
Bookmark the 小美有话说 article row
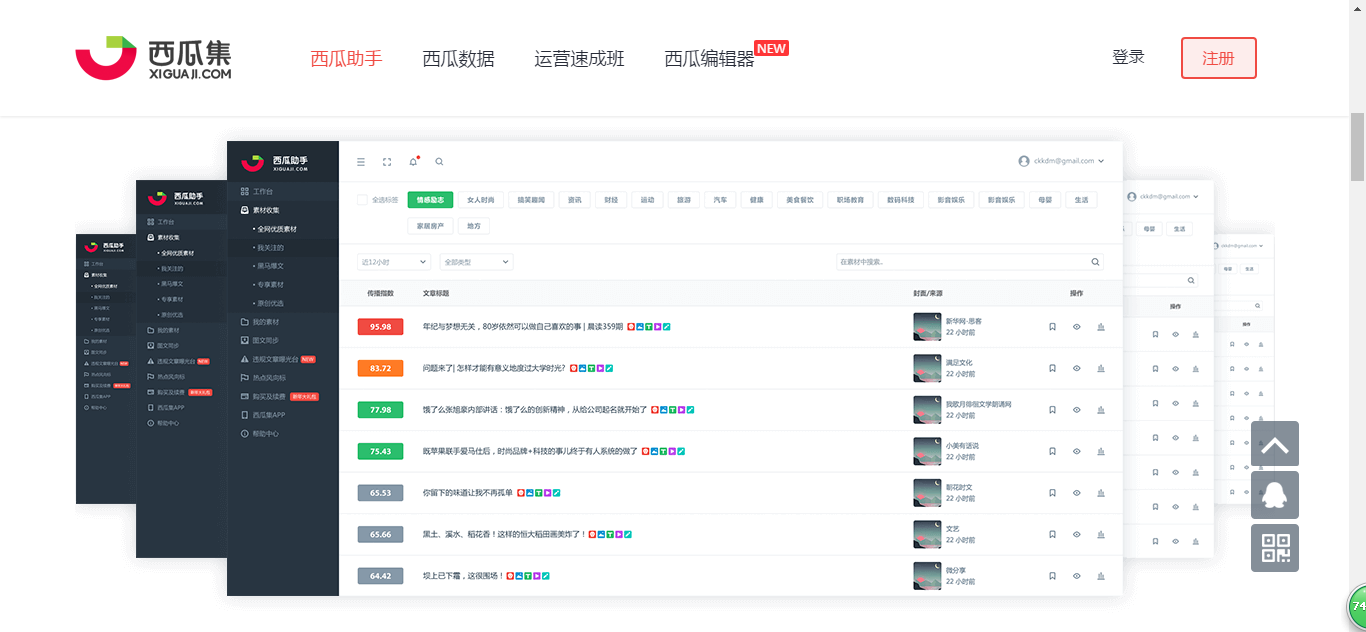(x=1052, y=451)
